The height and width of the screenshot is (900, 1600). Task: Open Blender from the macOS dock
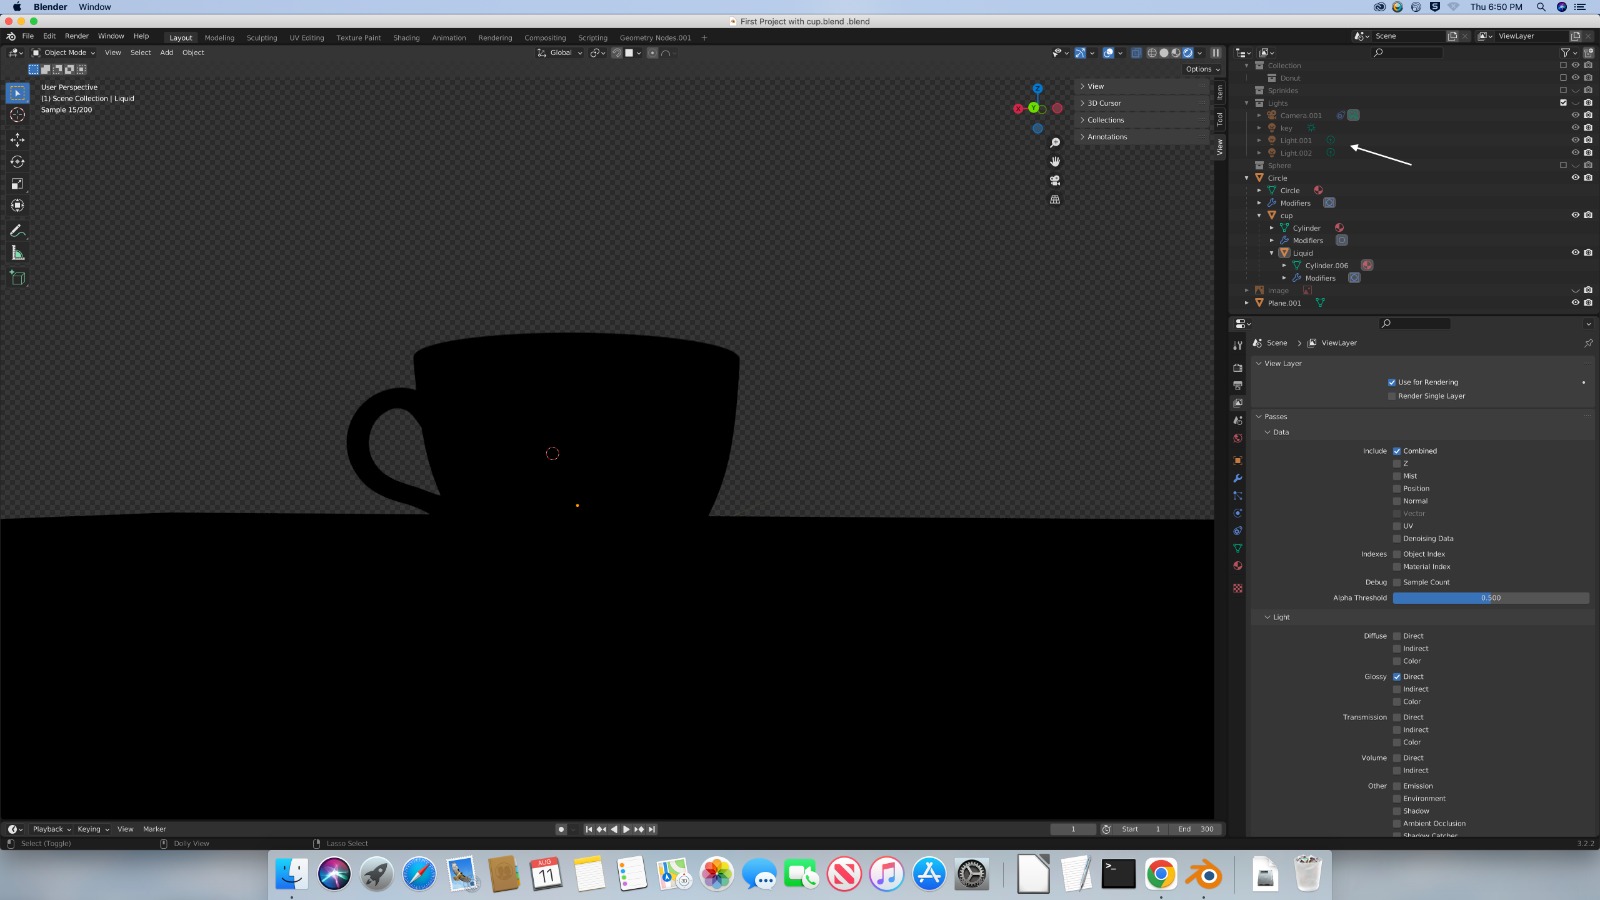1205,874
